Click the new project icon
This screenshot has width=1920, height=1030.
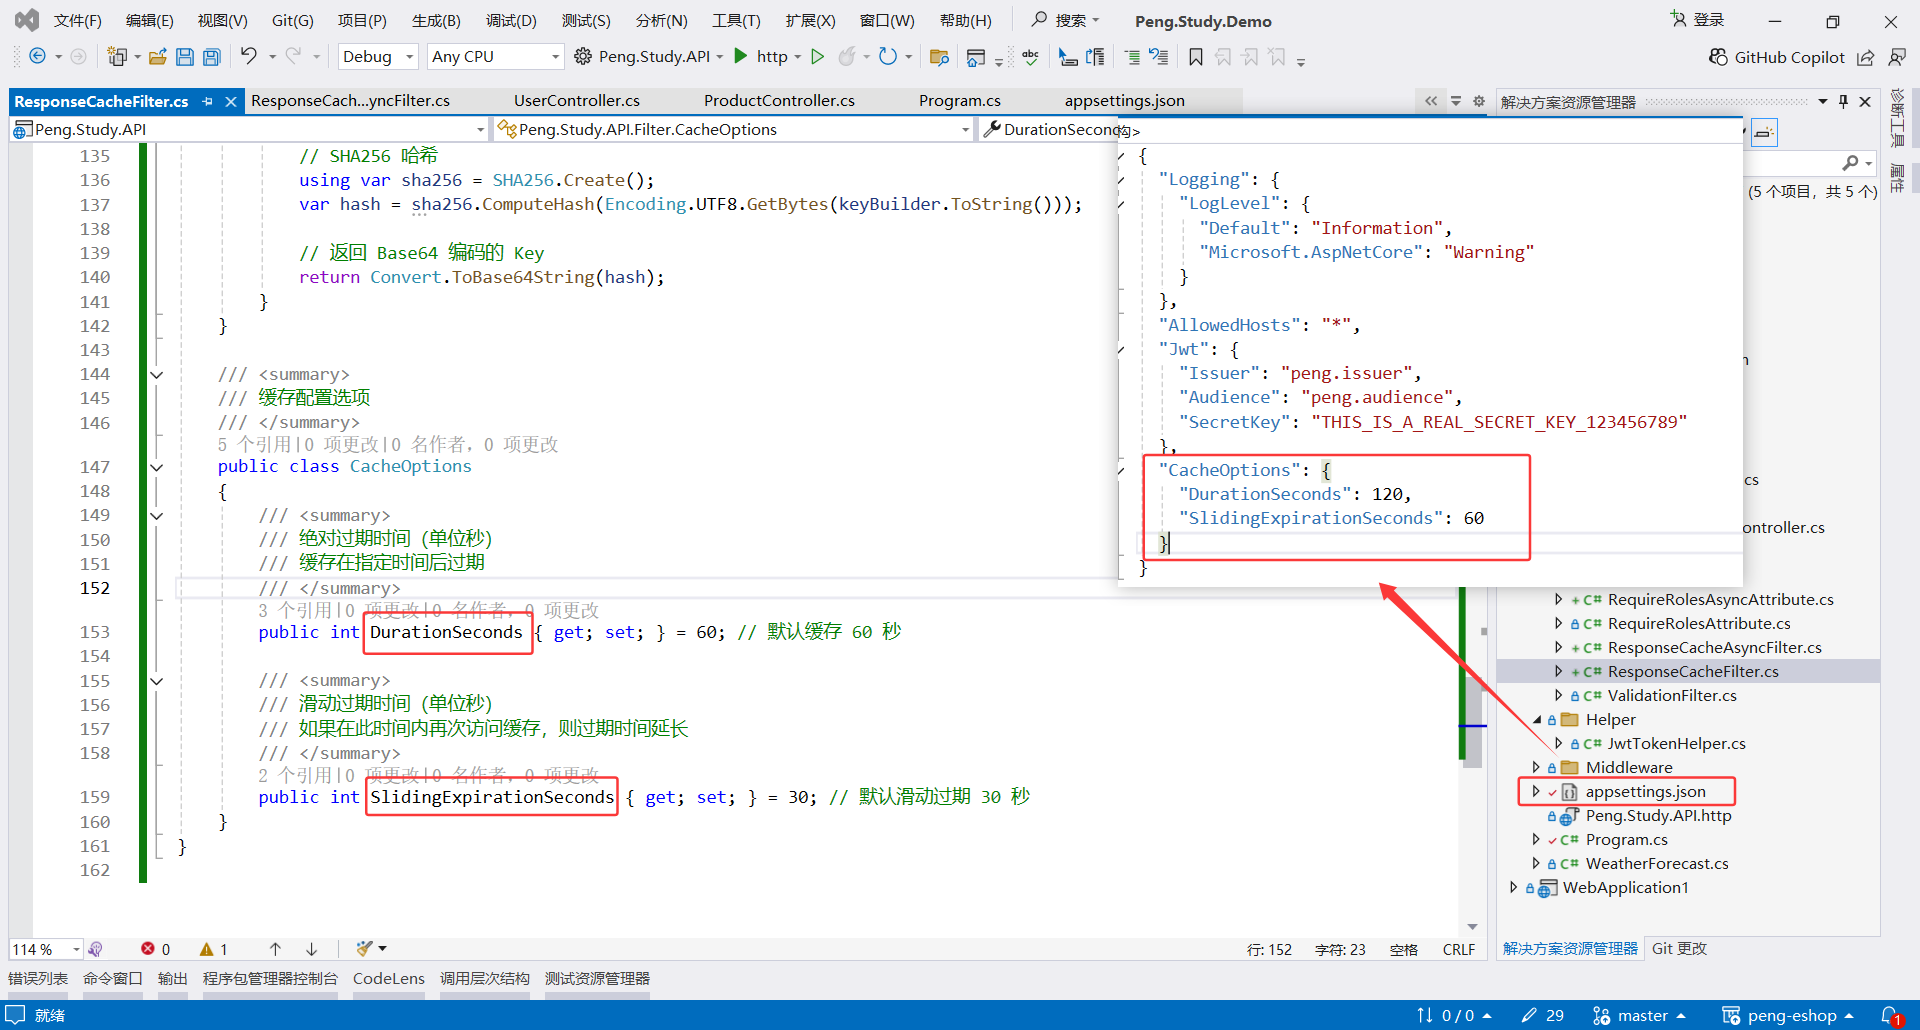[117, 57]
